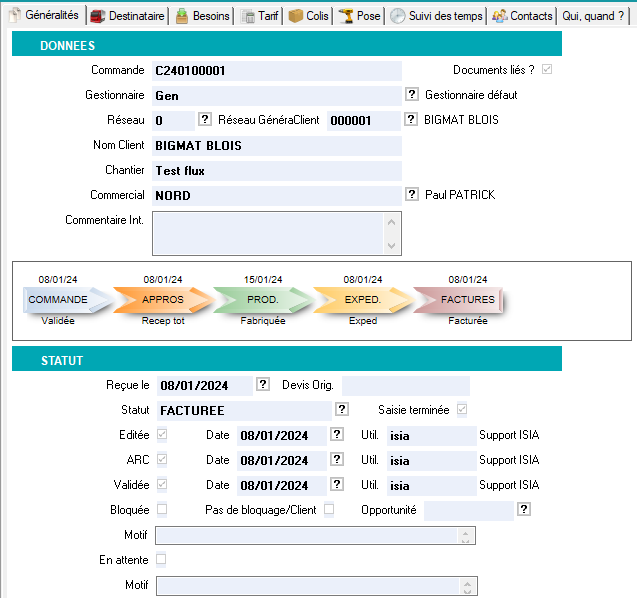Click the date icon on the Validée row

[337, 484]
